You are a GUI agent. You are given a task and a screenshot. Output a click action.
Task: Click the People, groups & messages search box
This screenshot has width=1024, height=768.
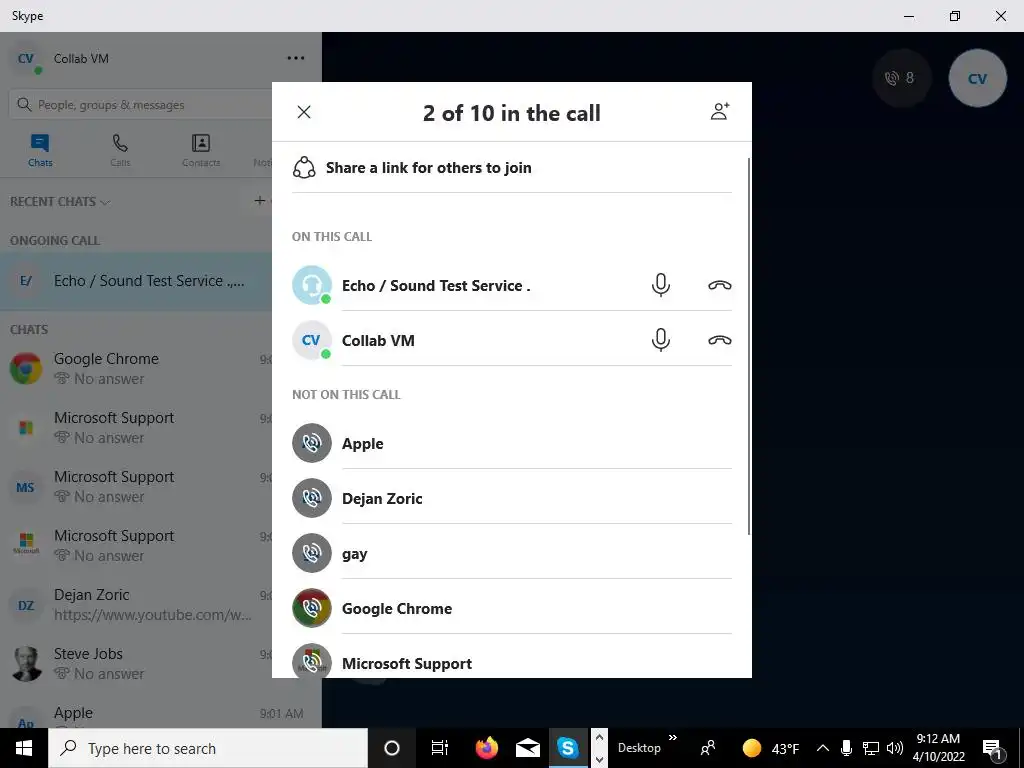pos(140,104)
